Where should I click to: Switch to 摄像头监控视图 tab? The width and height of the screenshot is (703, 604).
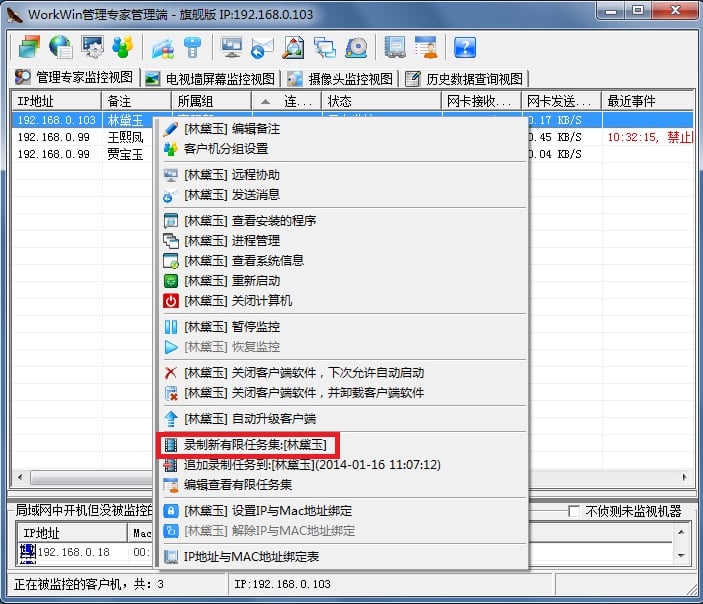[341, 79]
